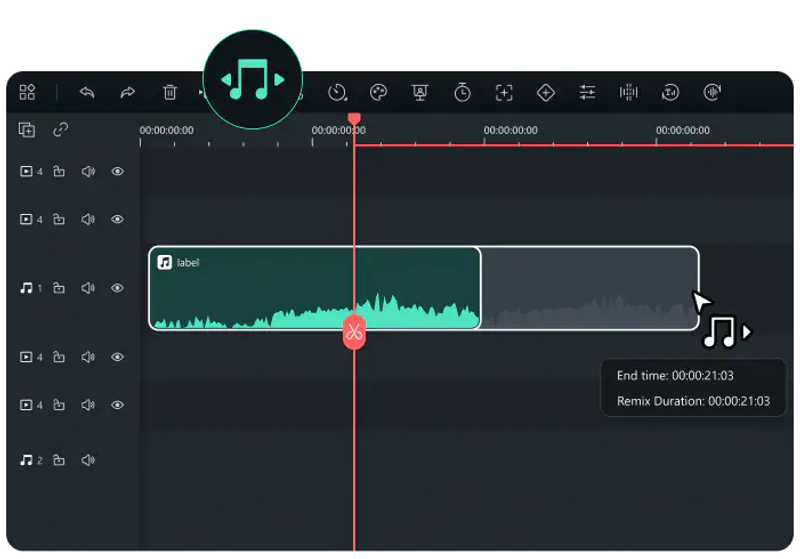This screenshot has height=559, width=800.
Task: Toggle the auto-link chain icon
Action: pyautogui.click(x=60, y=130)
